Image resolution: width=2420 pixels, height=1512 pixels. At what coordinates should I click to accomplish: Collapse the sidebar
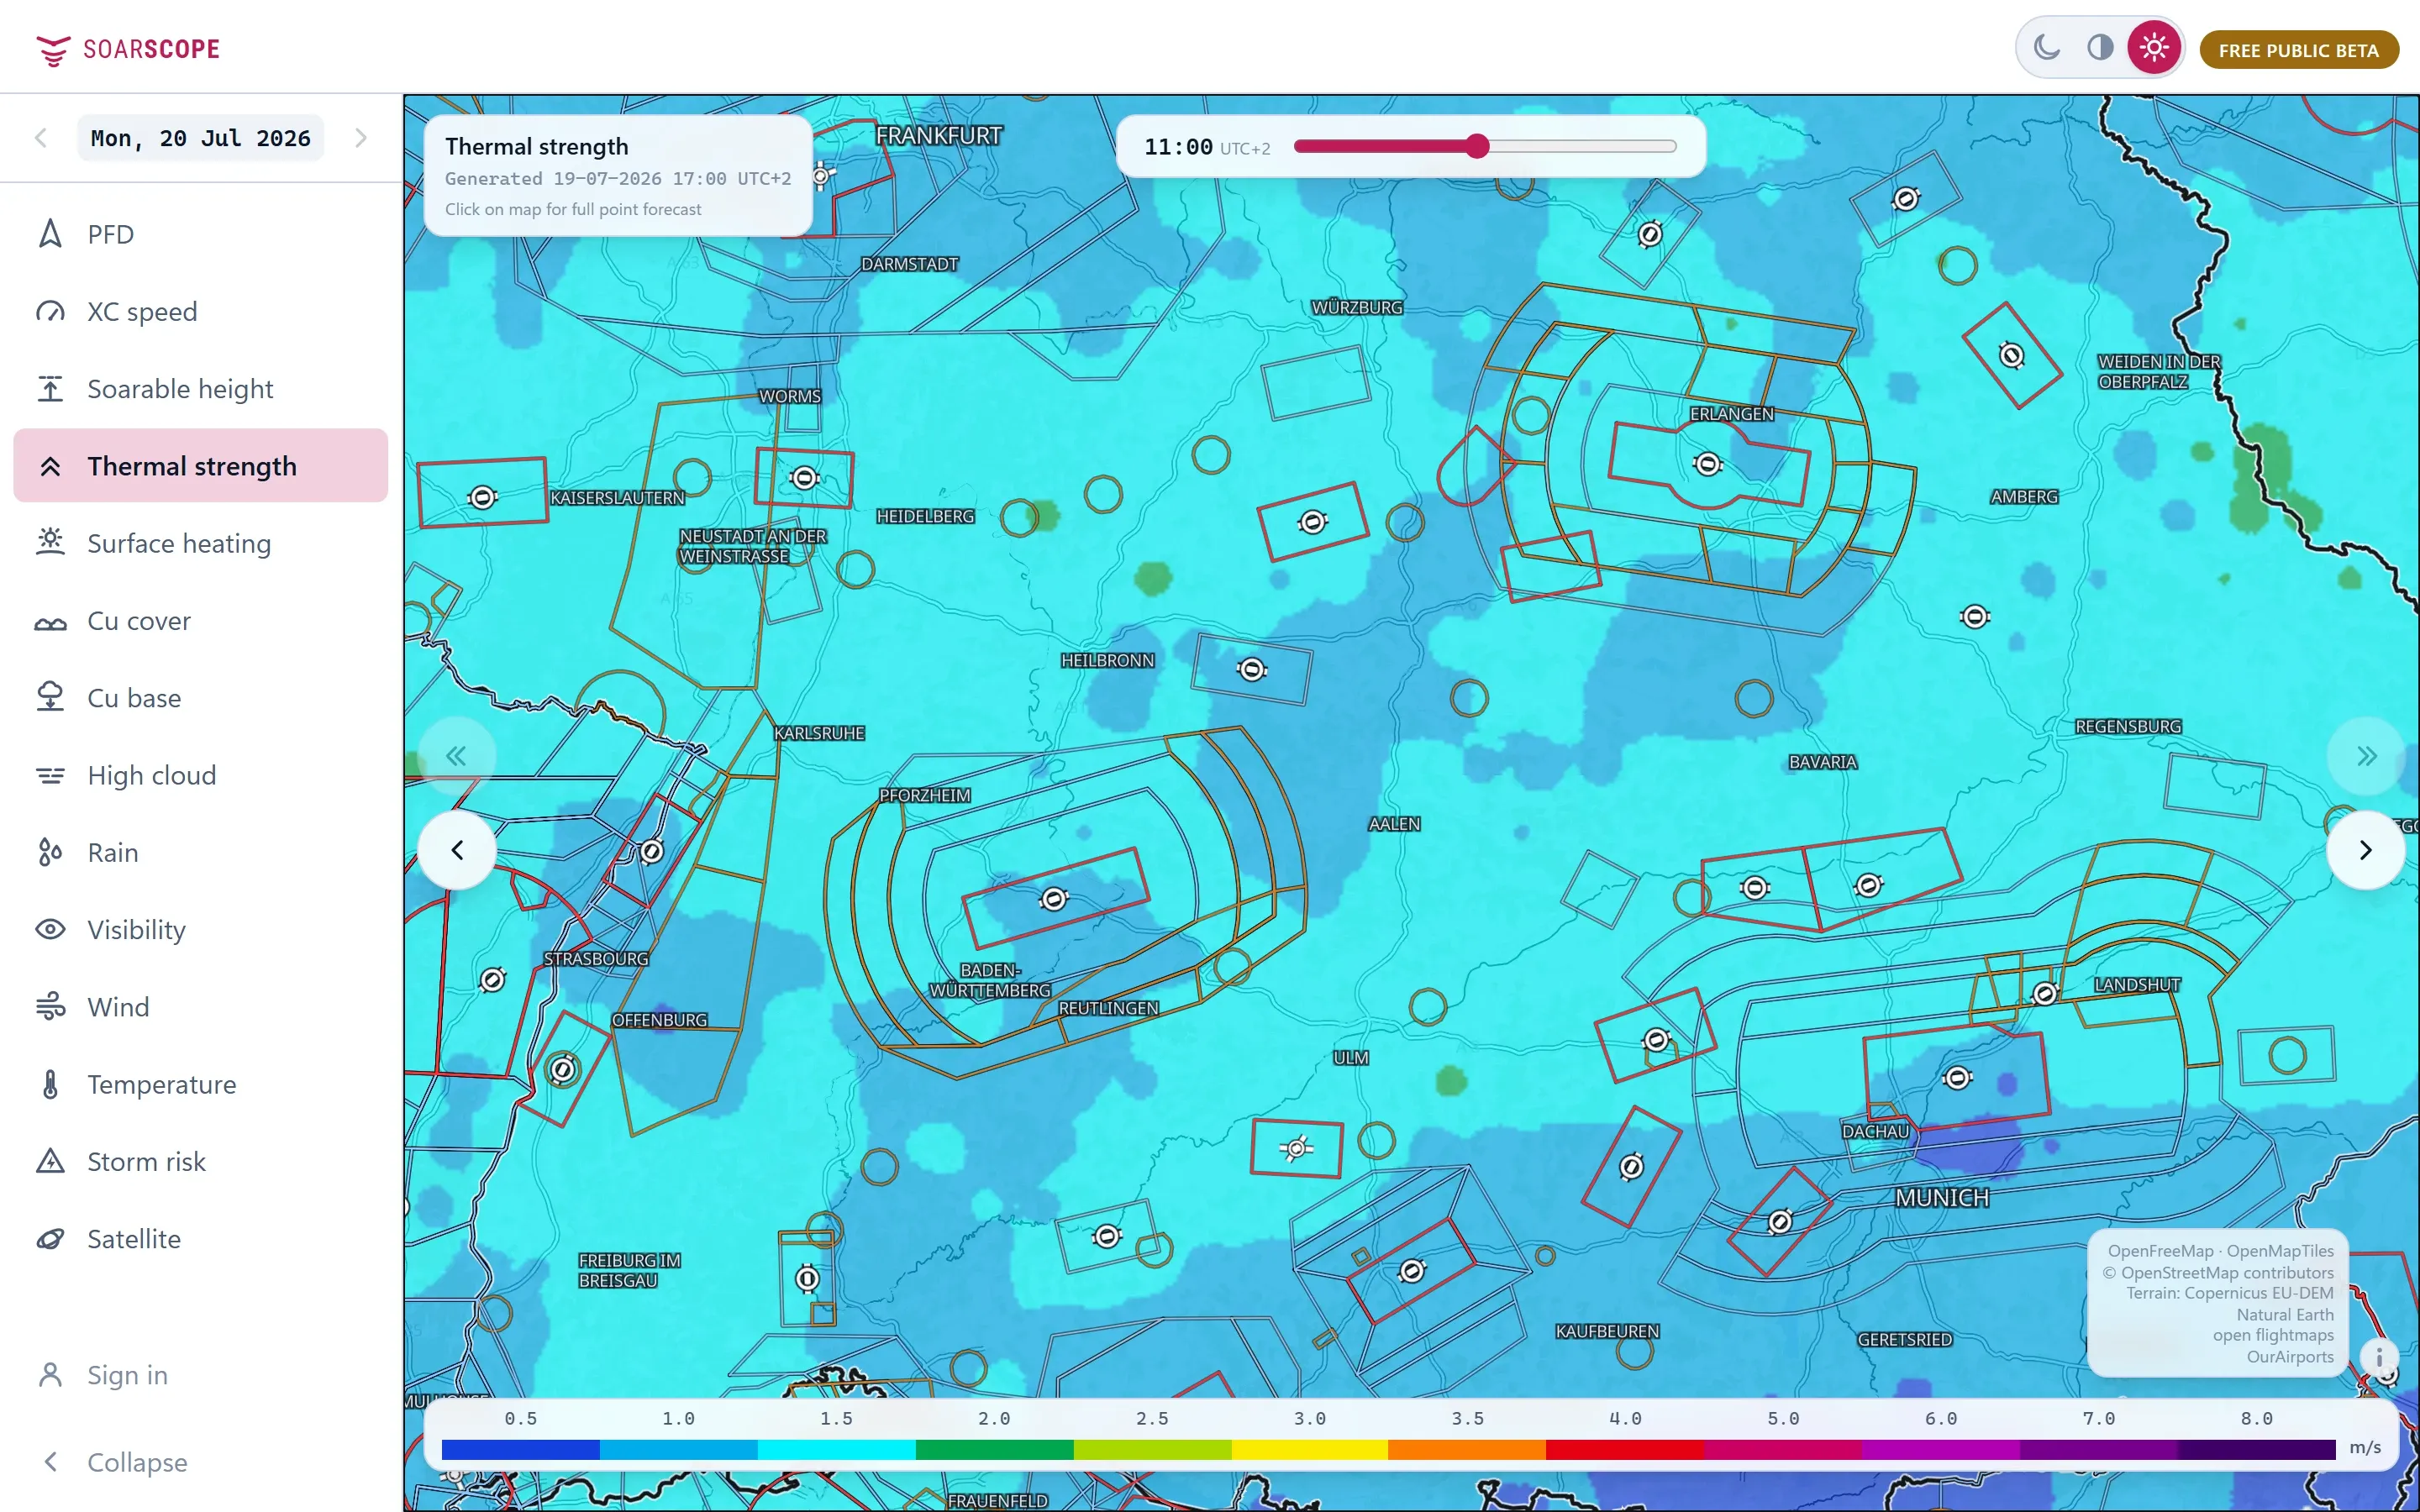tap(200, 1462)
